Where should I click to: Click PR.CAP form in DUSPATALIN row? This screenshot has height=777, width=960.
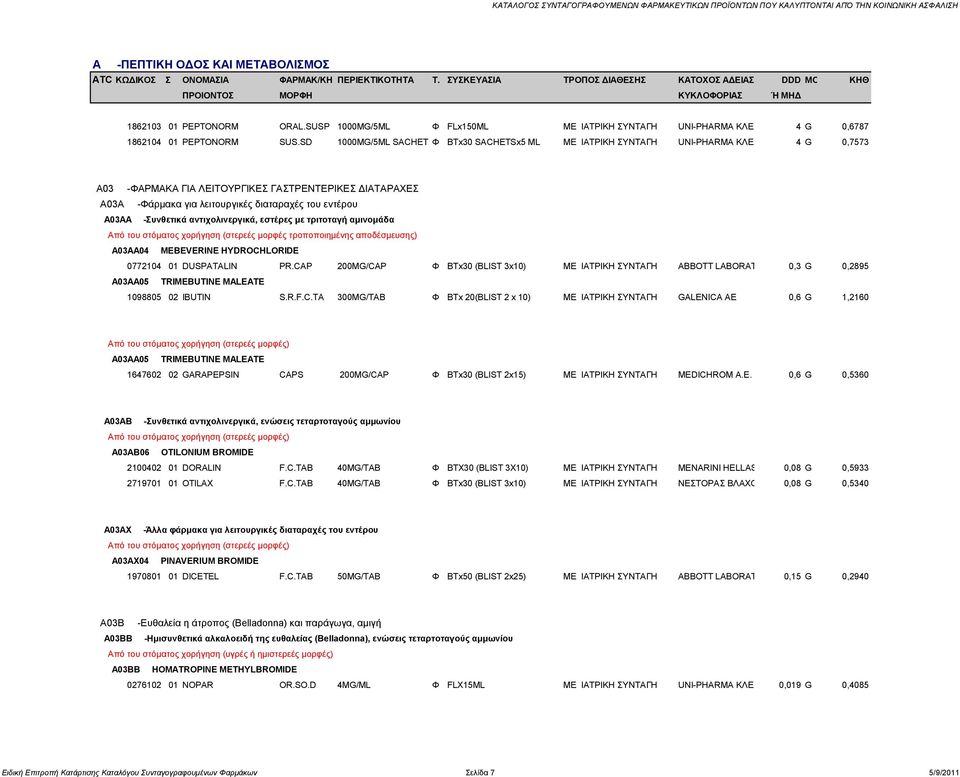[296, 266]
